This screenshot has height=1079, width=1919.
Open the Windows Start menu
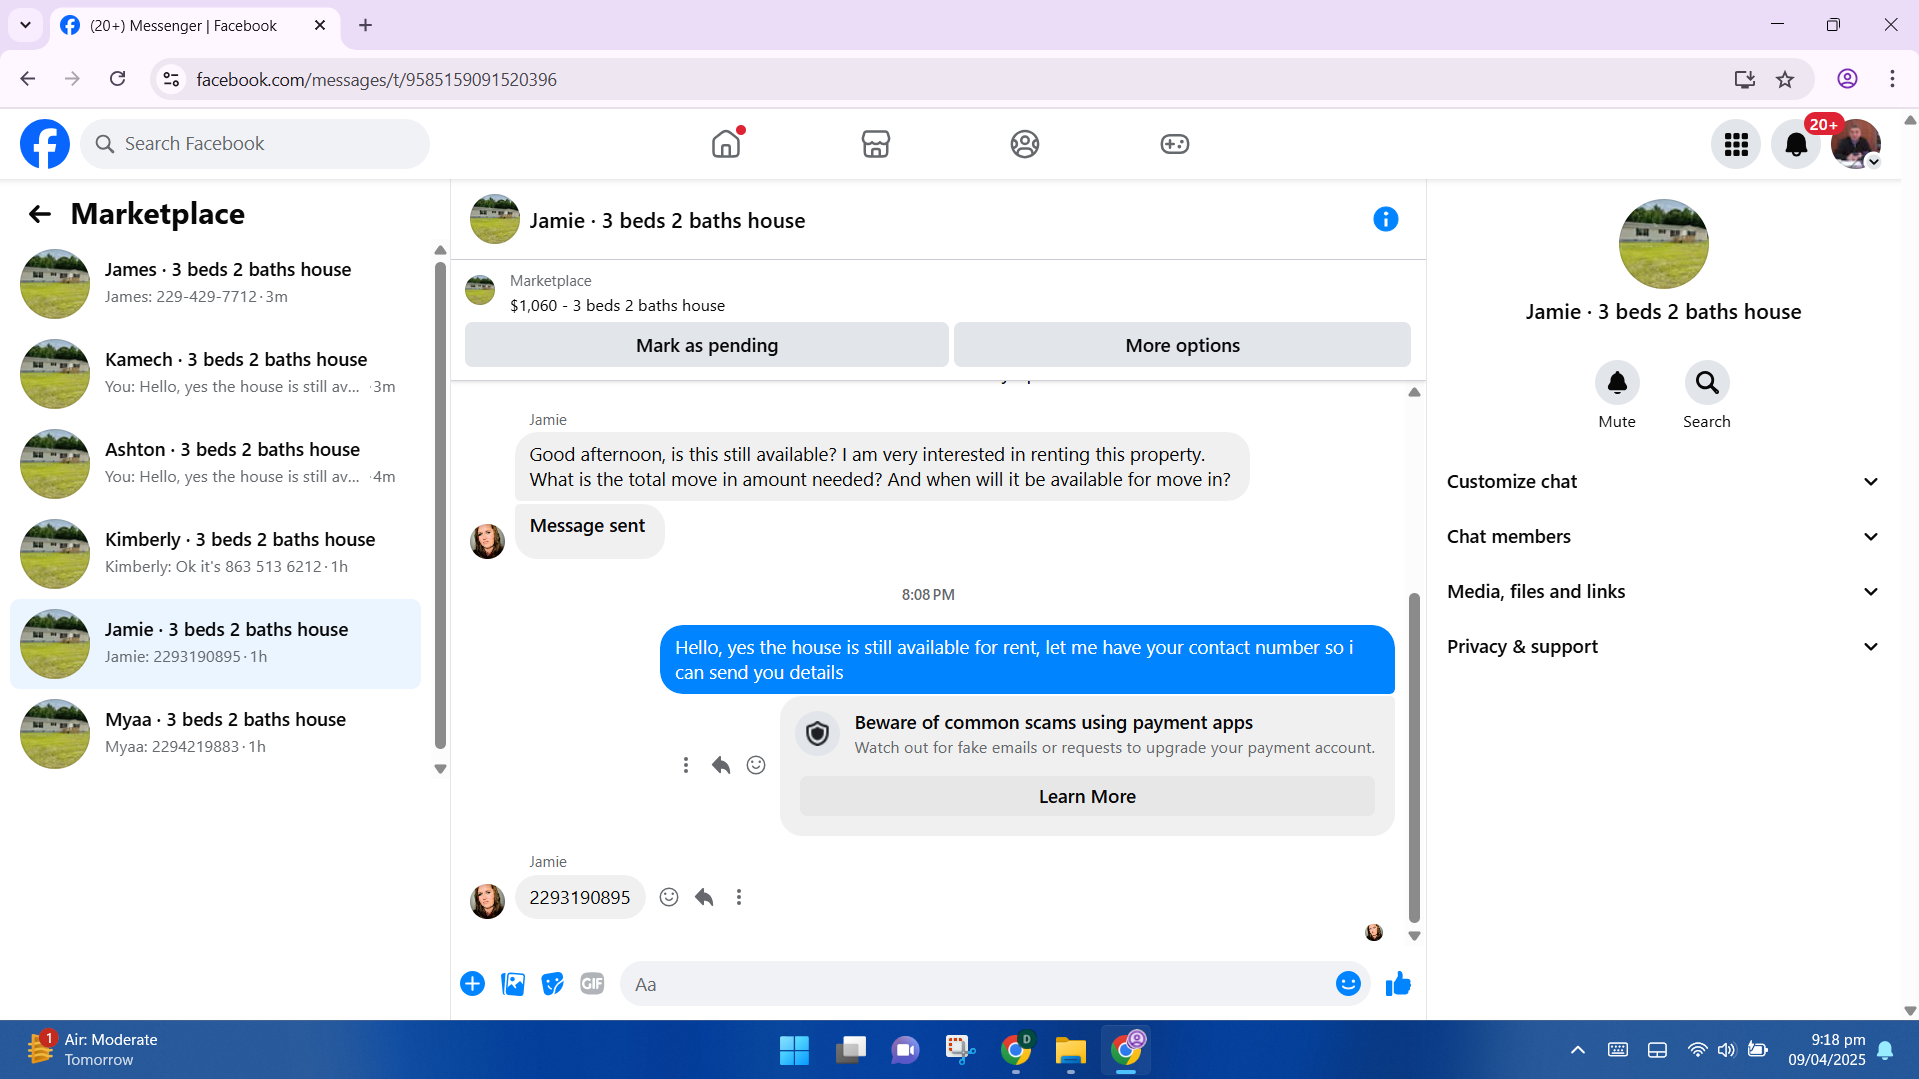point(794,1050)
